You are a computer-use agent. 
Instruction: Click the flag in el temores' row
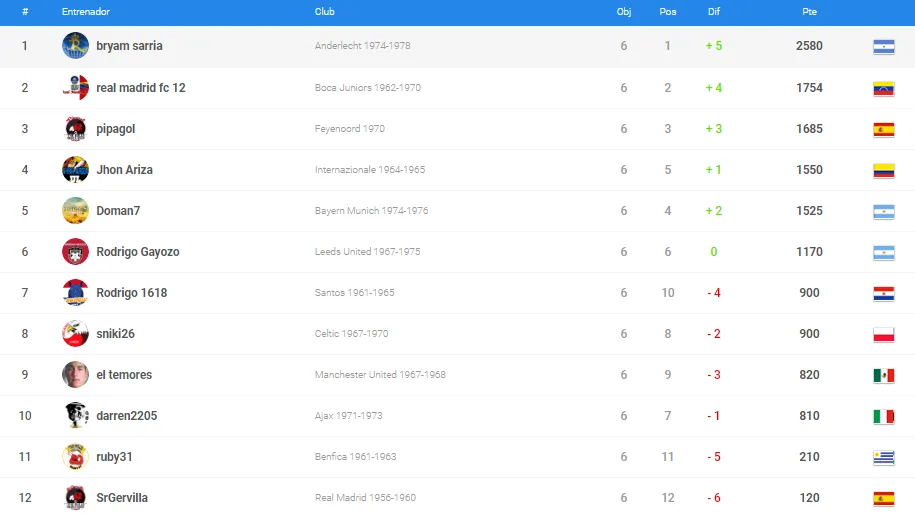(x=883, y=376)
